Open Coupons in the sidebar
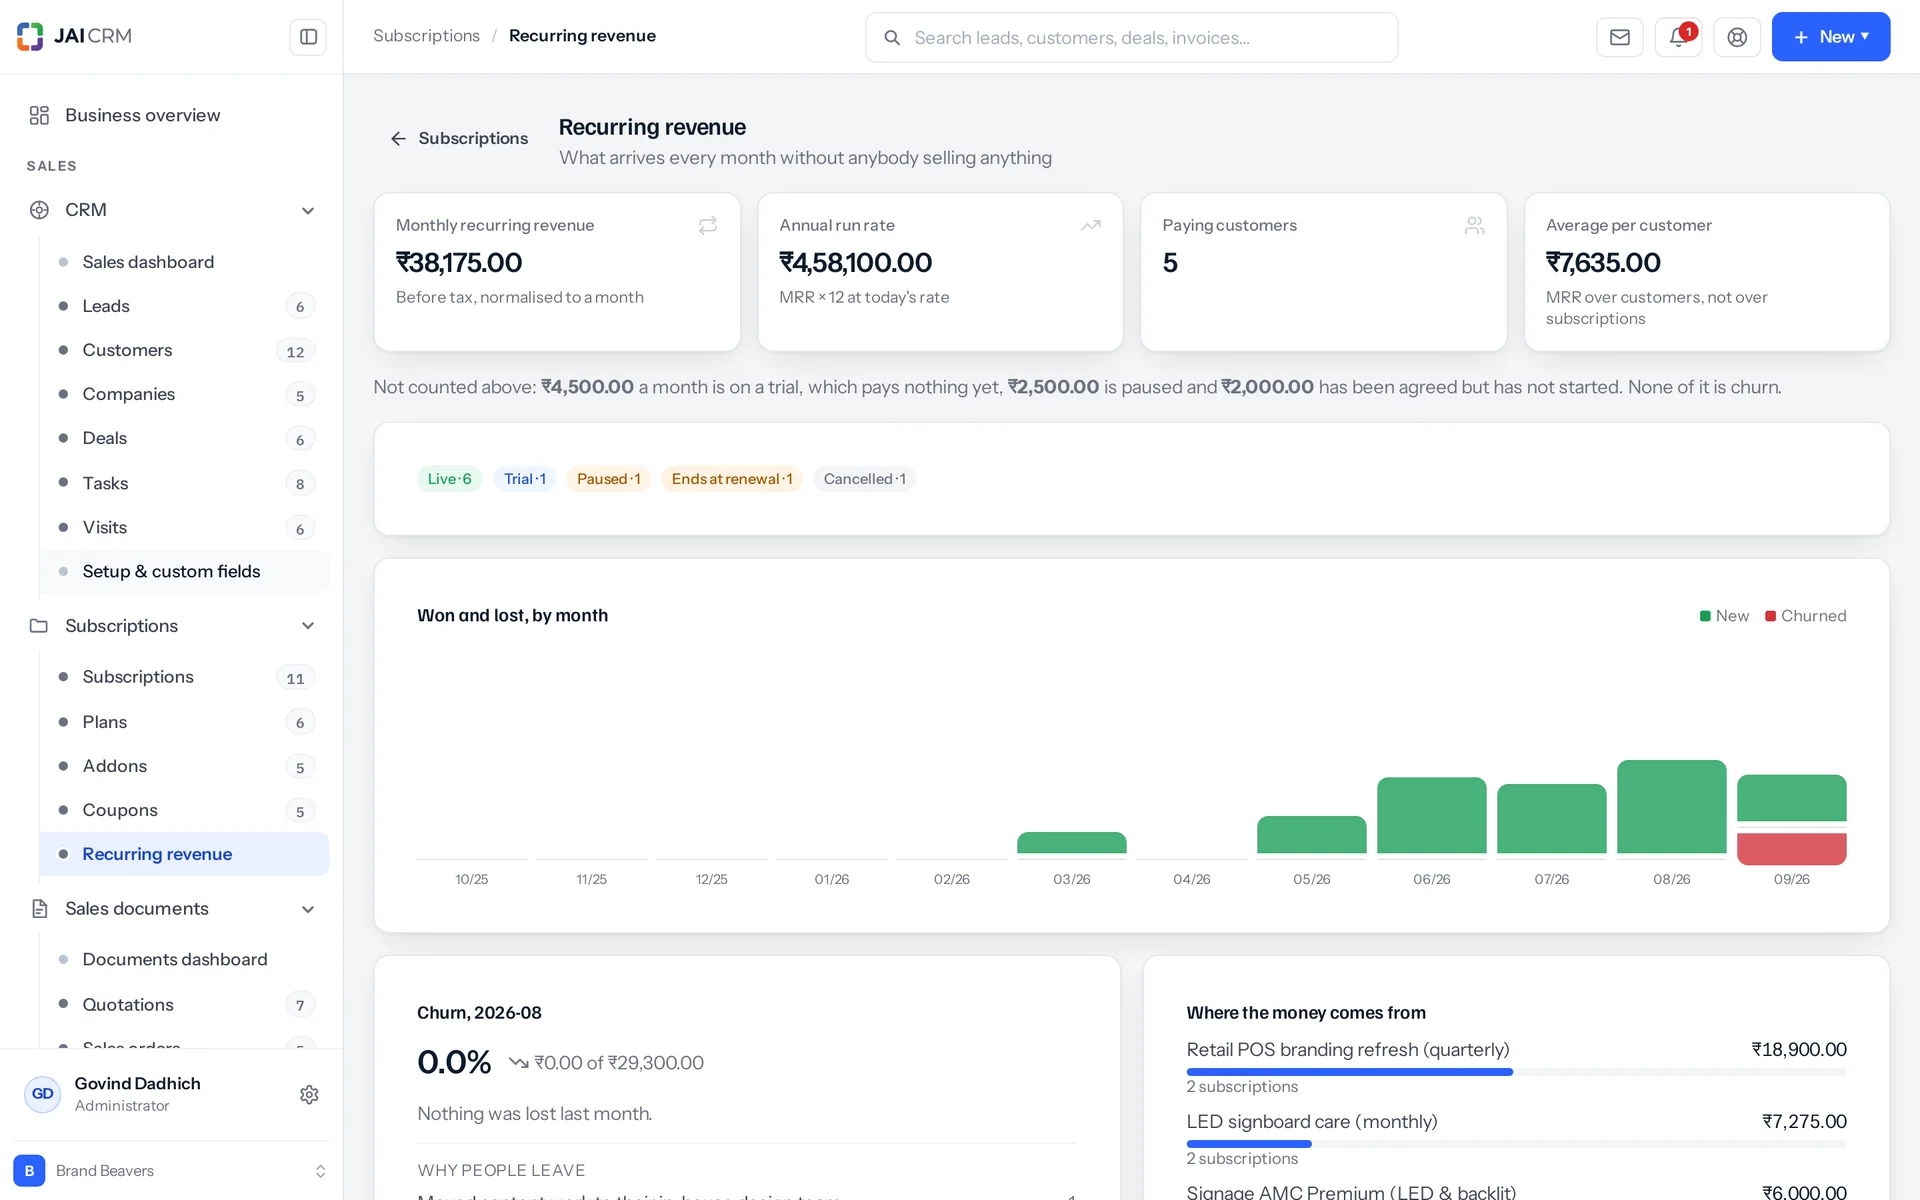This screenshot has width=1920, height=1200. pos(184,810)
